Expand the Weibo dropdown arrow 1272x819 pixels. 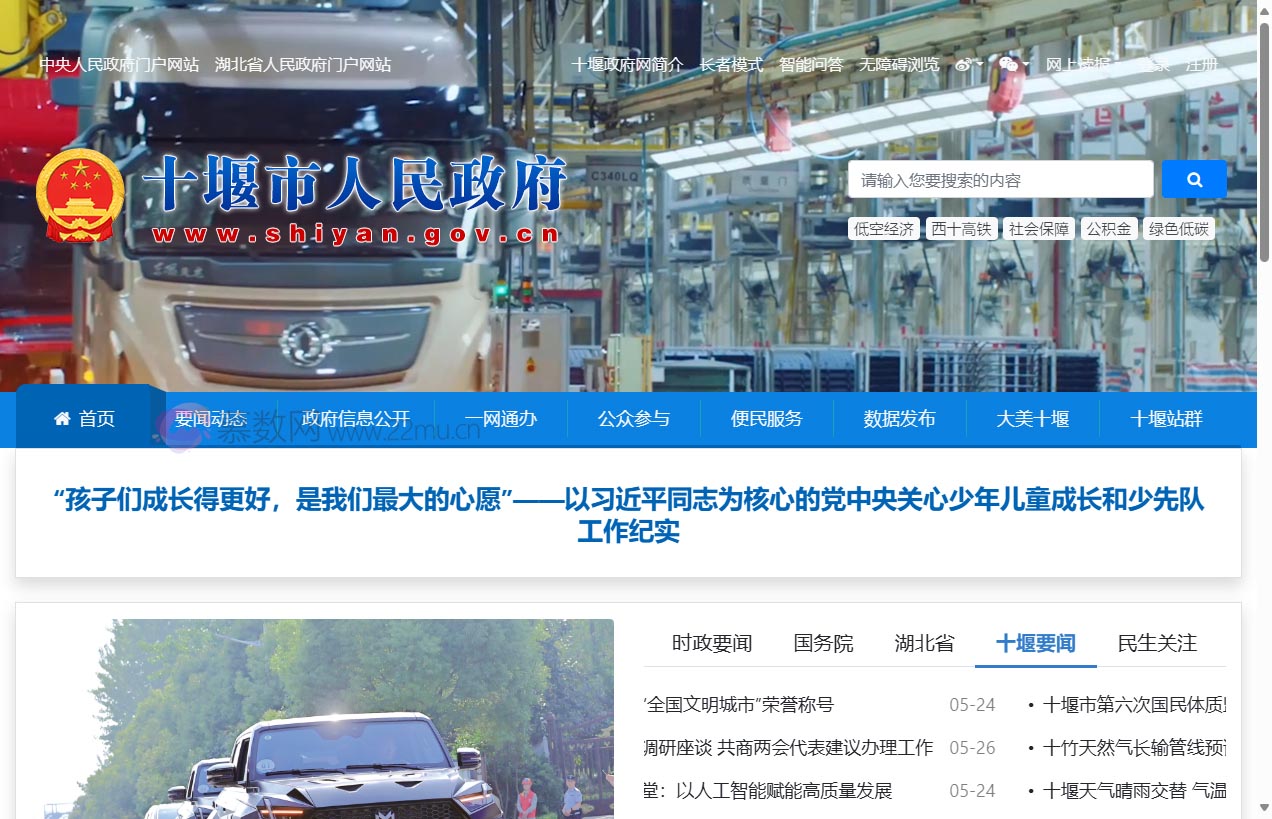[x=980, y=64]
